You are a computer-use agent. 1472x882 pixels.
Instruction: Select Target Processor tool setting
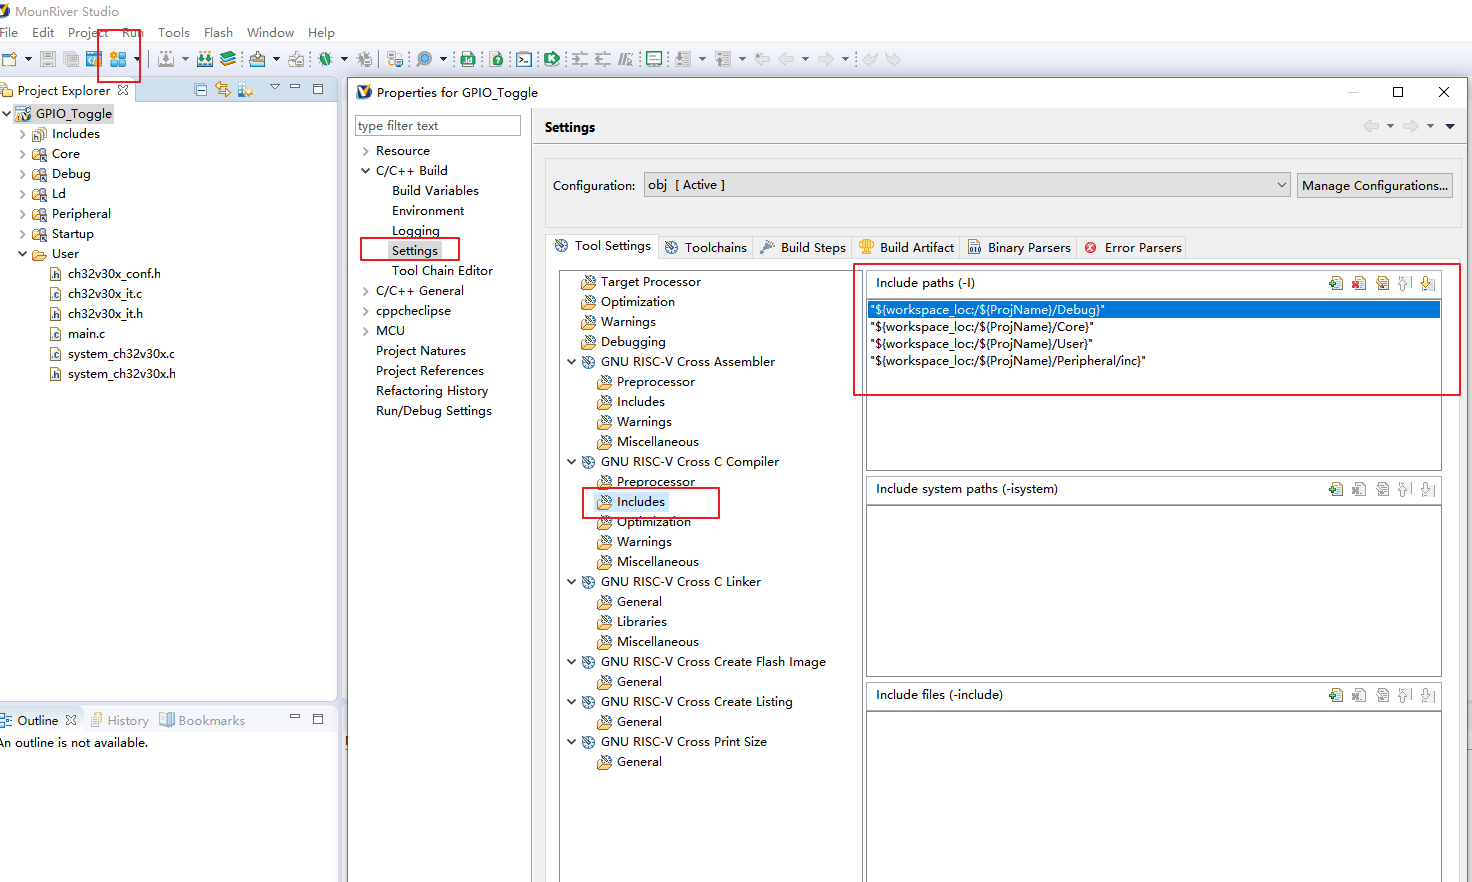click(650, 282)
